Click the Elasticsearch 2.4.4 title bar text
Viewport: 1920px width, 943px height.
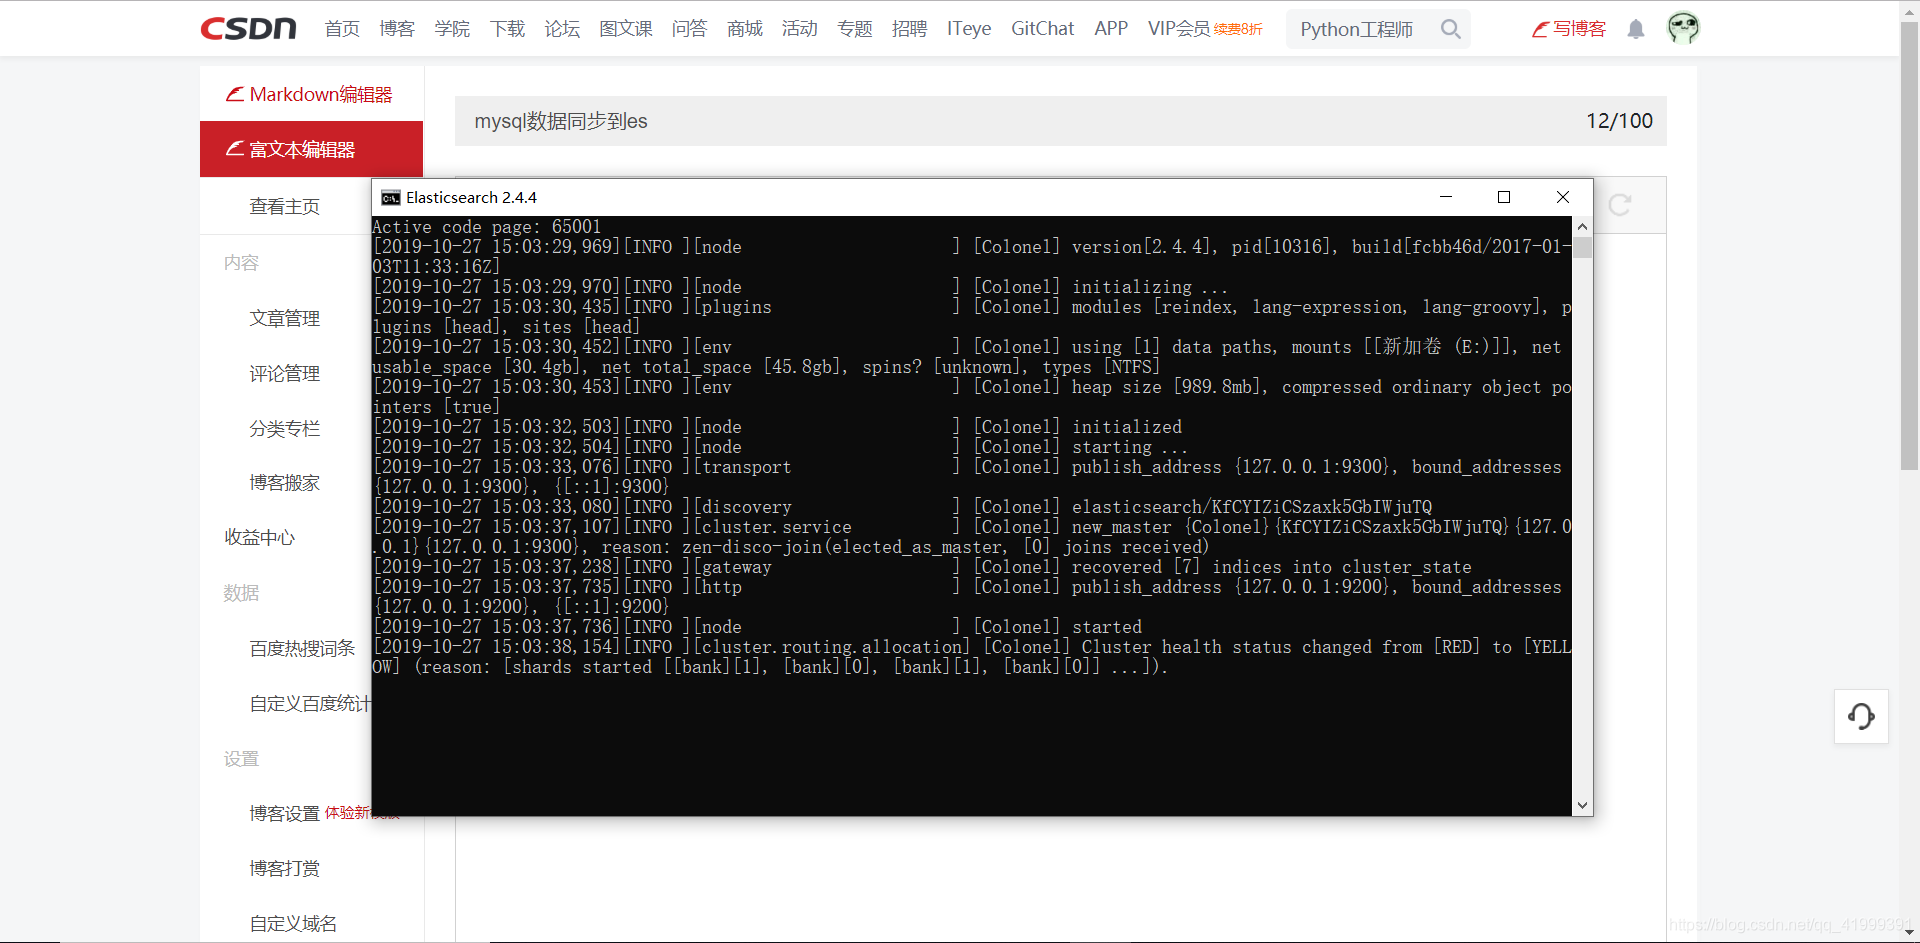[x=471, y=198]
